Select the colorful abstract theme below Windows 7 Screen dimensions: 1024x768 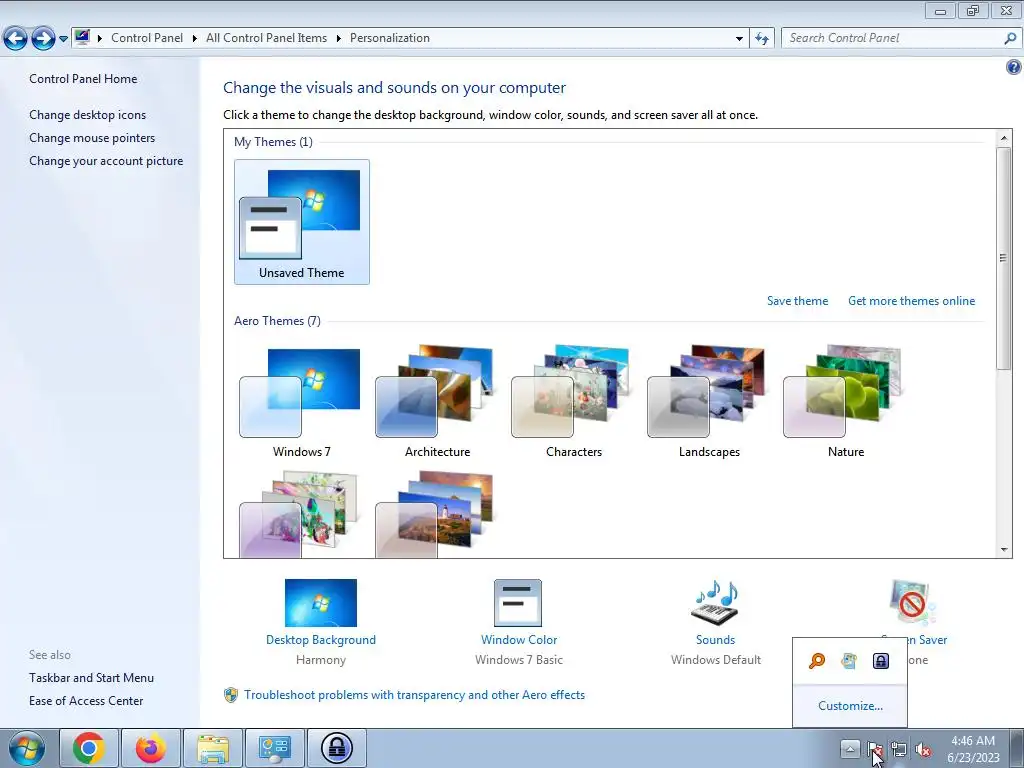coord(301,515)
